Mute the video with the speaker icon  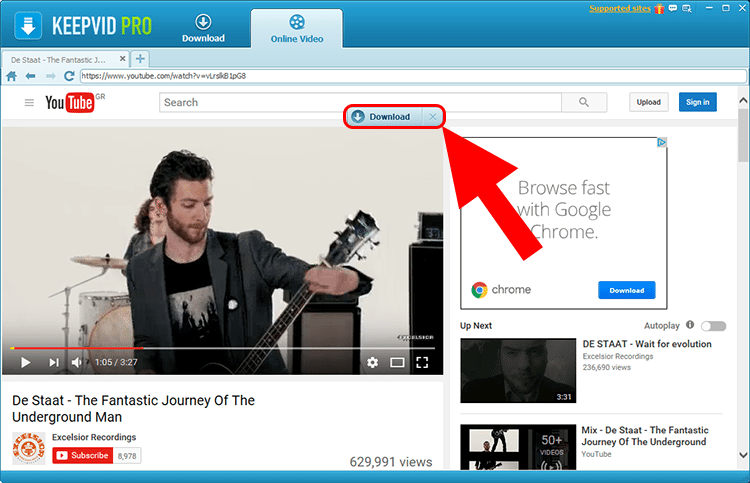(x=77, y=362)
